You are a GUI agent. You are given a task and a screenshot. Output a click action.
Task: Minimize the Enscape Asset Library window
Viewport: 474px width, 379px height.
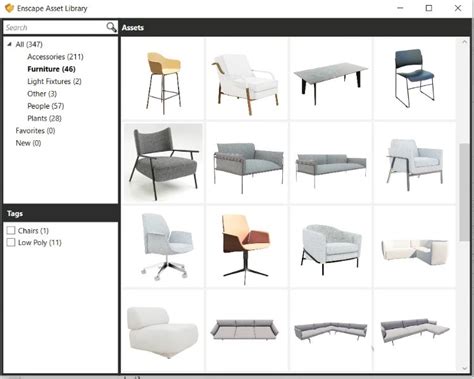[400, 8]
